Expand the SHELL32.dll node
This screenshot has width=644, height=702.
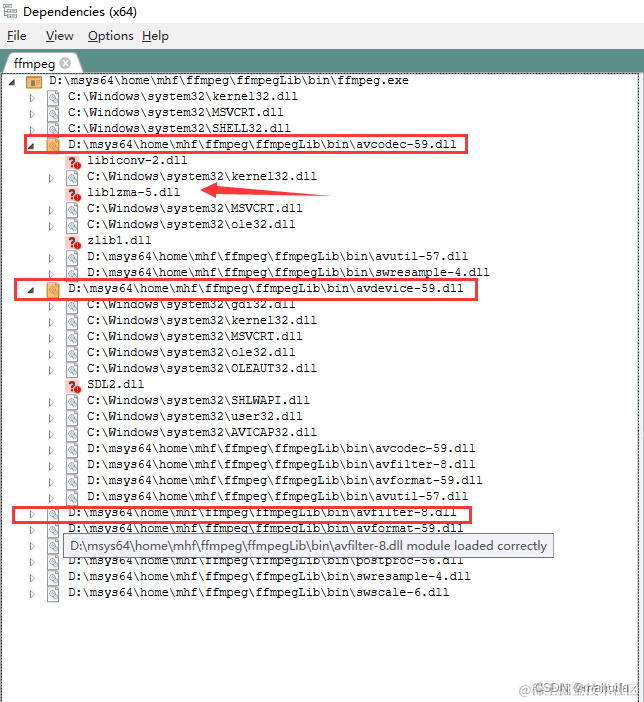32,130
